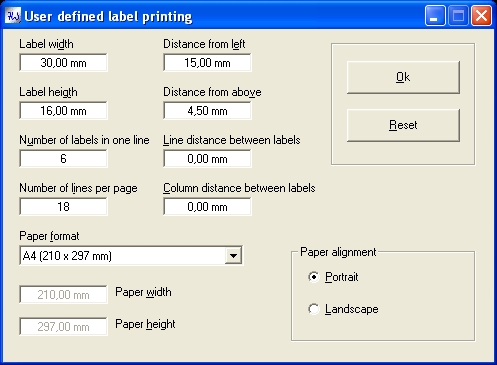Click the Column distance between labels field
This screenshot has width=497, height=365.
(x=207, y=207)
